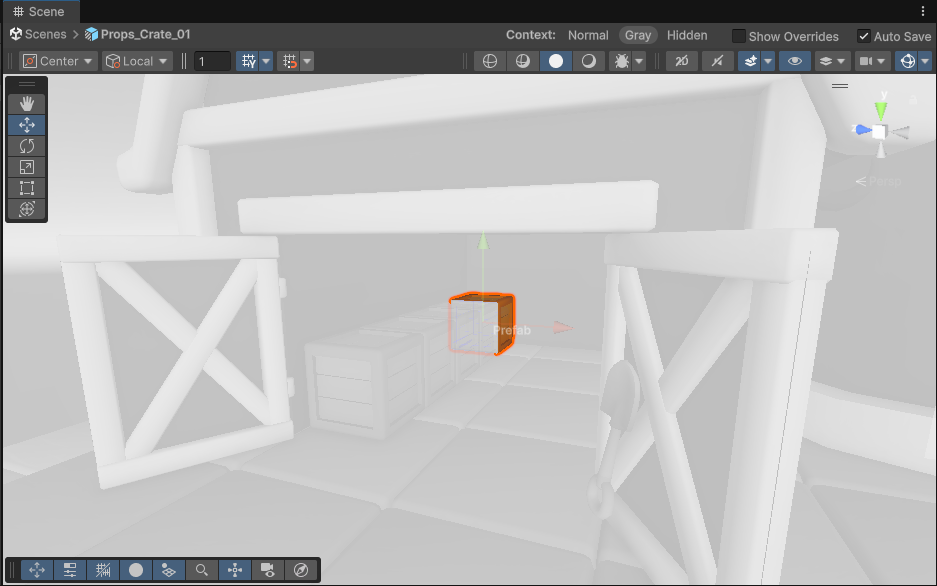Select the Hand view tool

(x=27, y=104)
